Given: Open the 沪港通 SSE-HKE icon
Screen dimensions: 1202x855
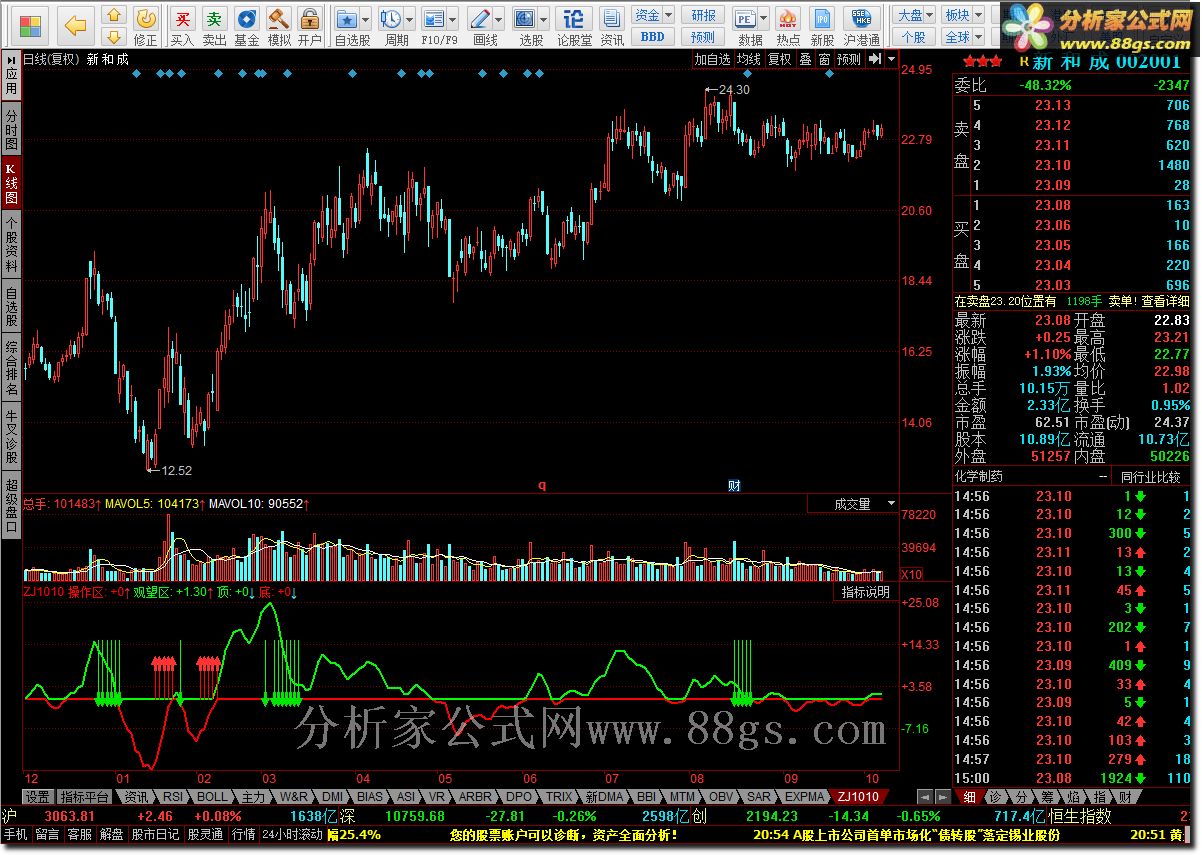Looking at the screenshot, I should (x=861, y=19).
